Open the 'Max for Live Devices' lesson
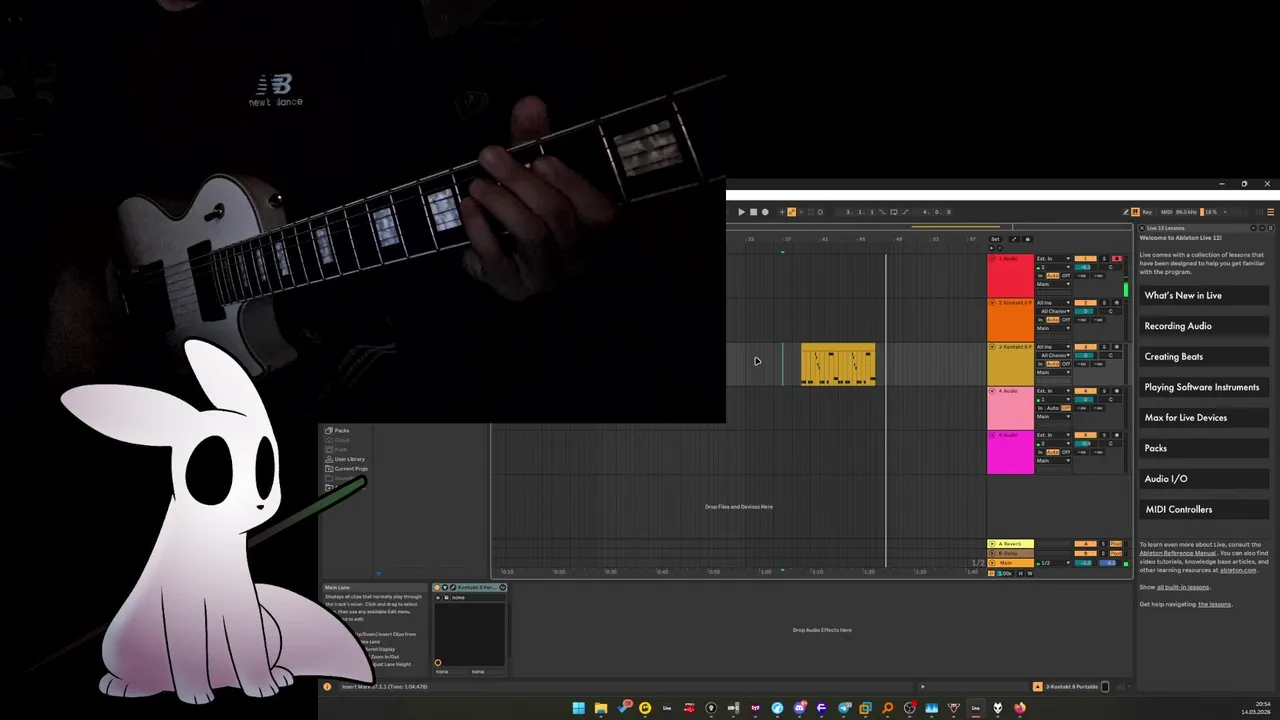The image size is (1280, 720). (1204, 418)
